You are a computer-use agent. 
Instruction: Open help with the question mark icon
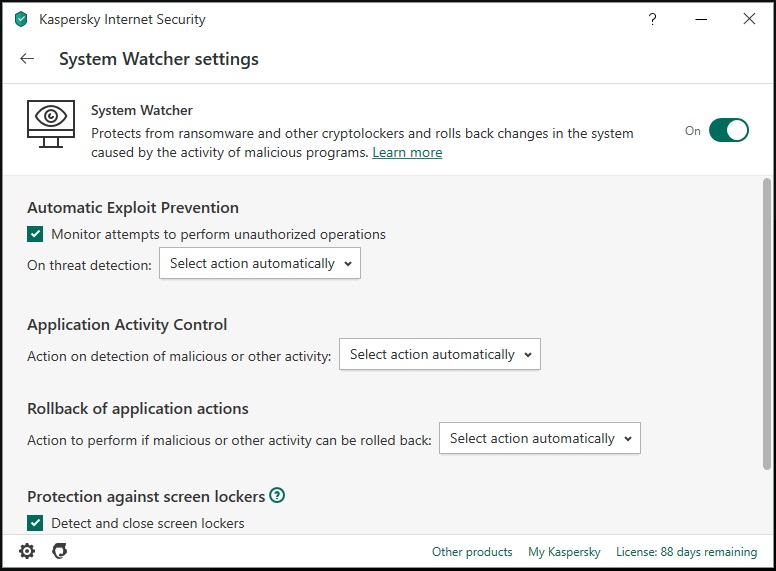tap(652, 19)
